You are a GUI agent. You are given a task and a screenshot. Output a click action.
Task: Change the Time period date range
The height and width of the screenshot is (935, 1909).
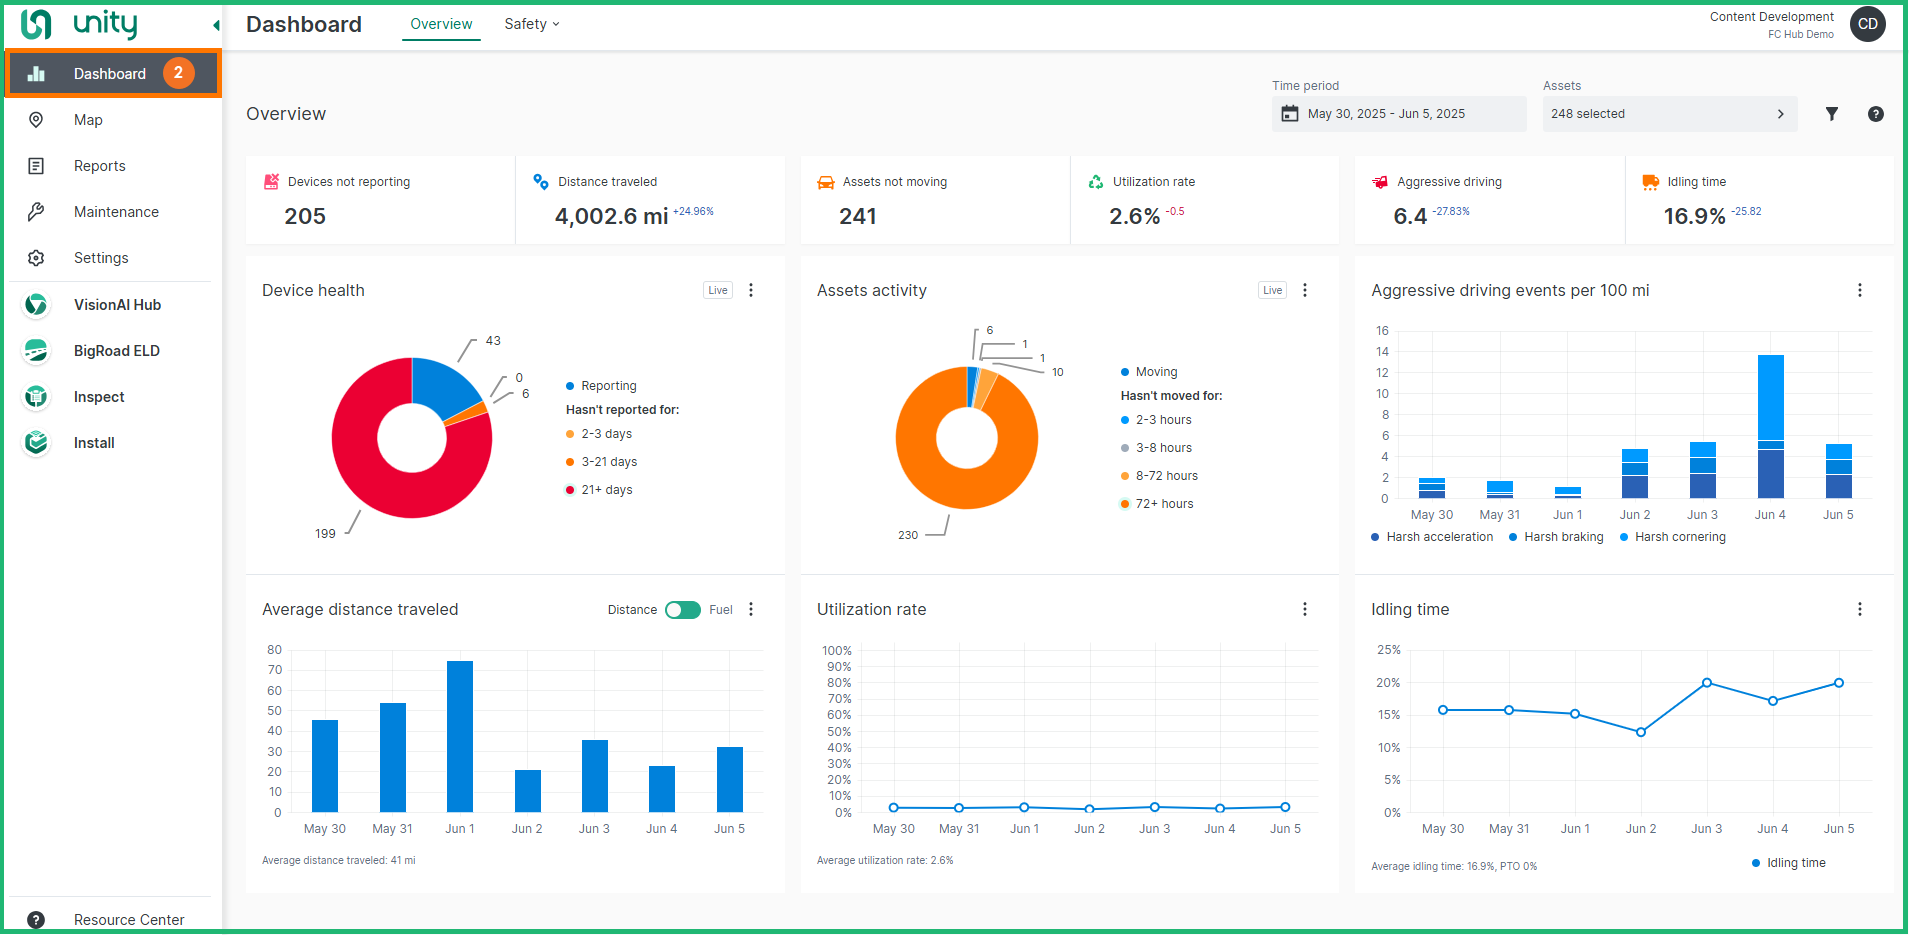(x=1398, y=113)
